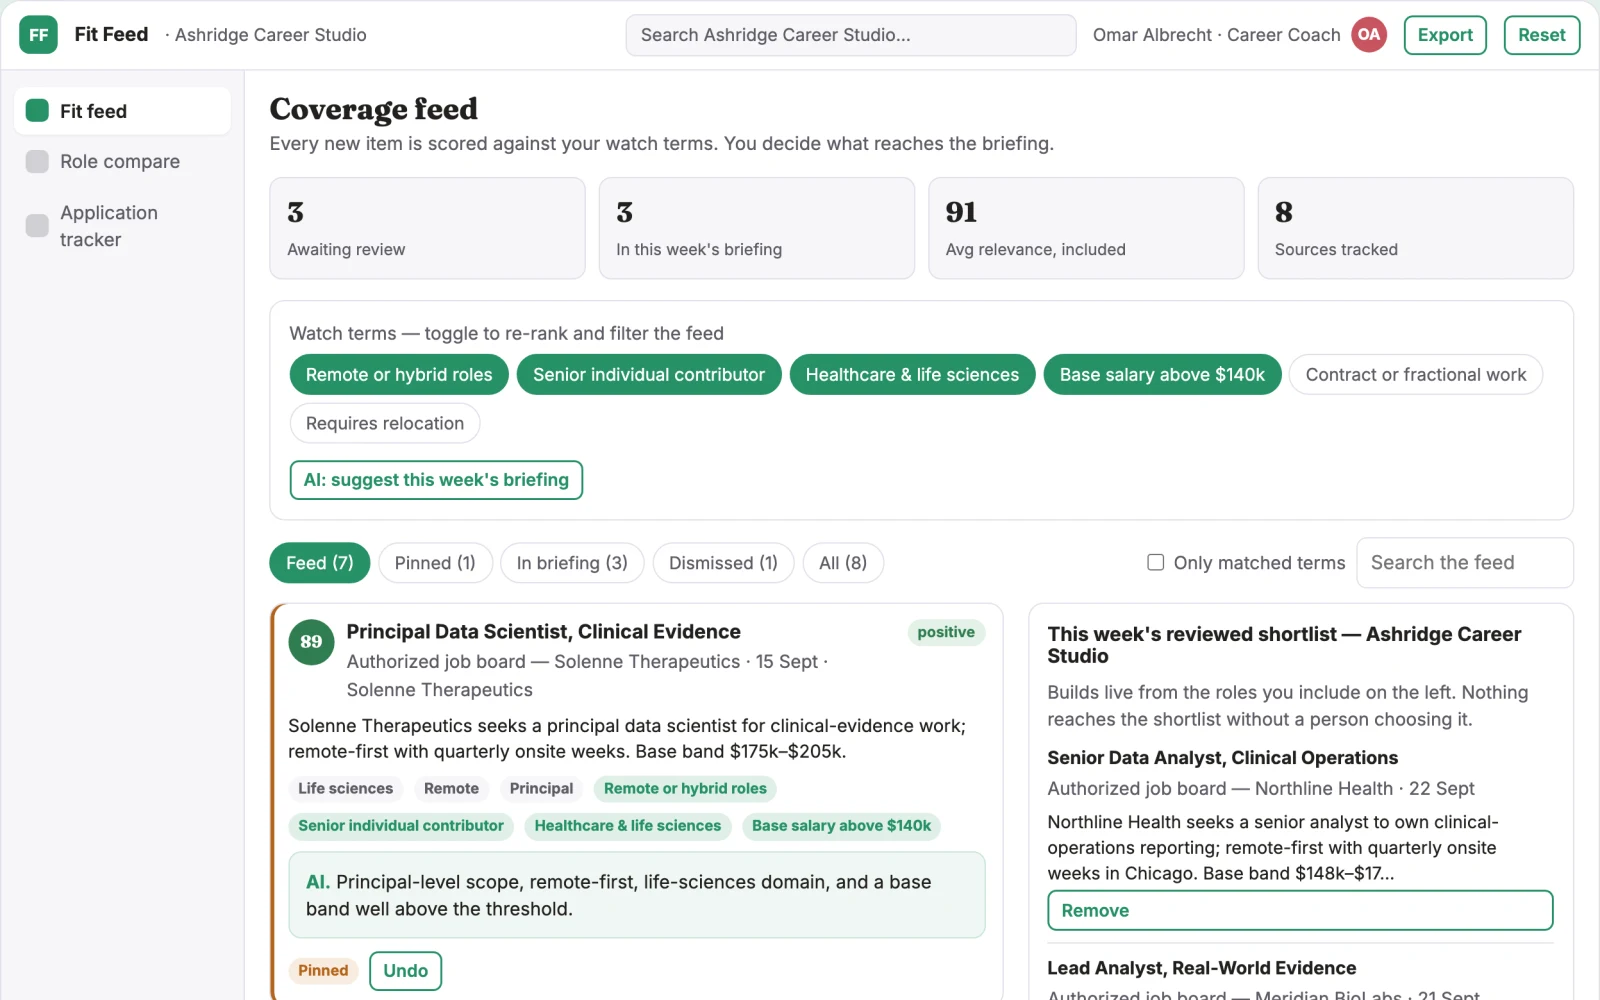The image size is (1600, 1000).
Task: Toggle Senior individual contributor watch term
Action: click(649, 375)
